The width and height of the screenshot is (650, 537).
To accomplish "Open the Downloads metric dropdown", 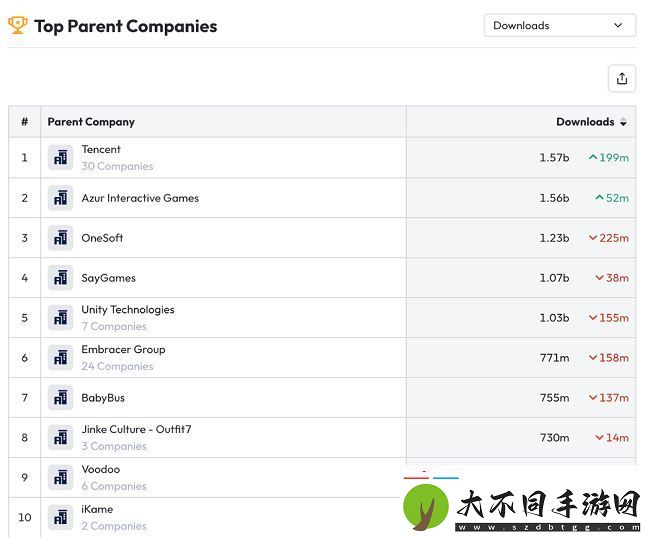I will 560,26.
